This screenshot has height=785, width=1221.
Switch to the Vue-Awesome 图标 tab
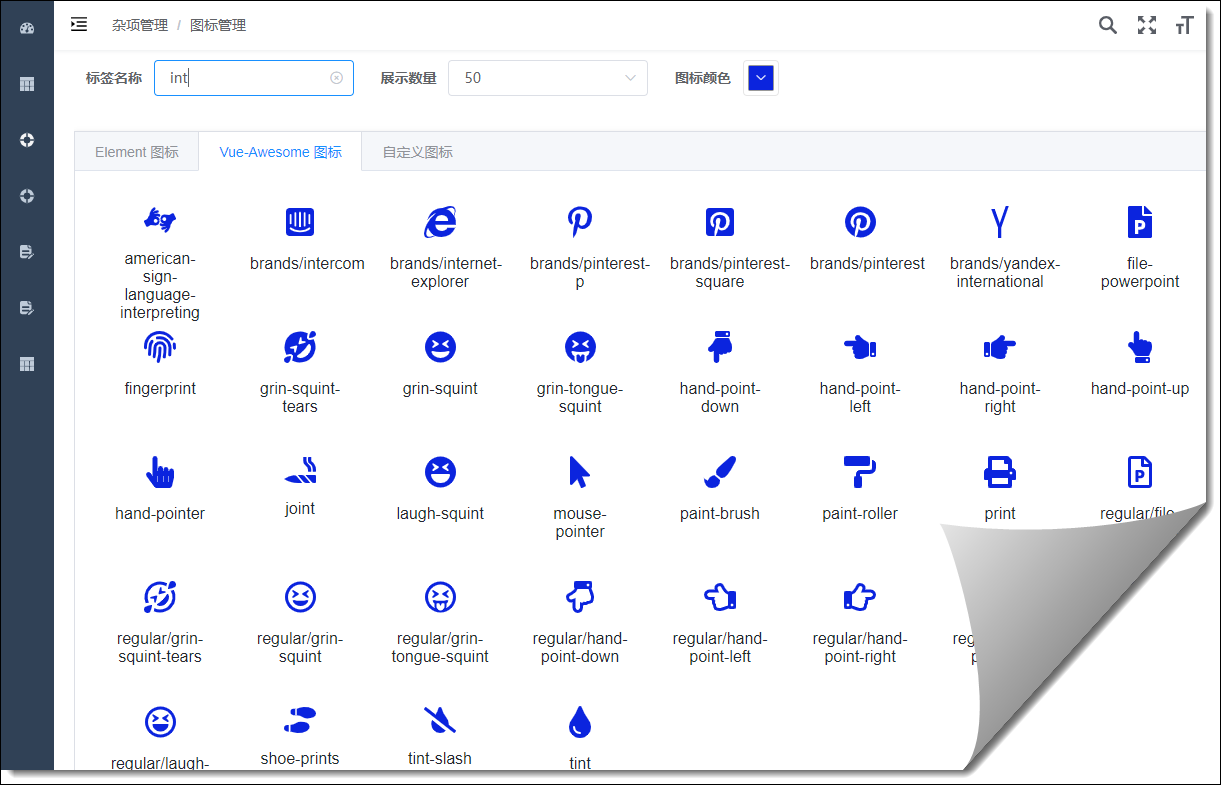[x=281, y=152]
